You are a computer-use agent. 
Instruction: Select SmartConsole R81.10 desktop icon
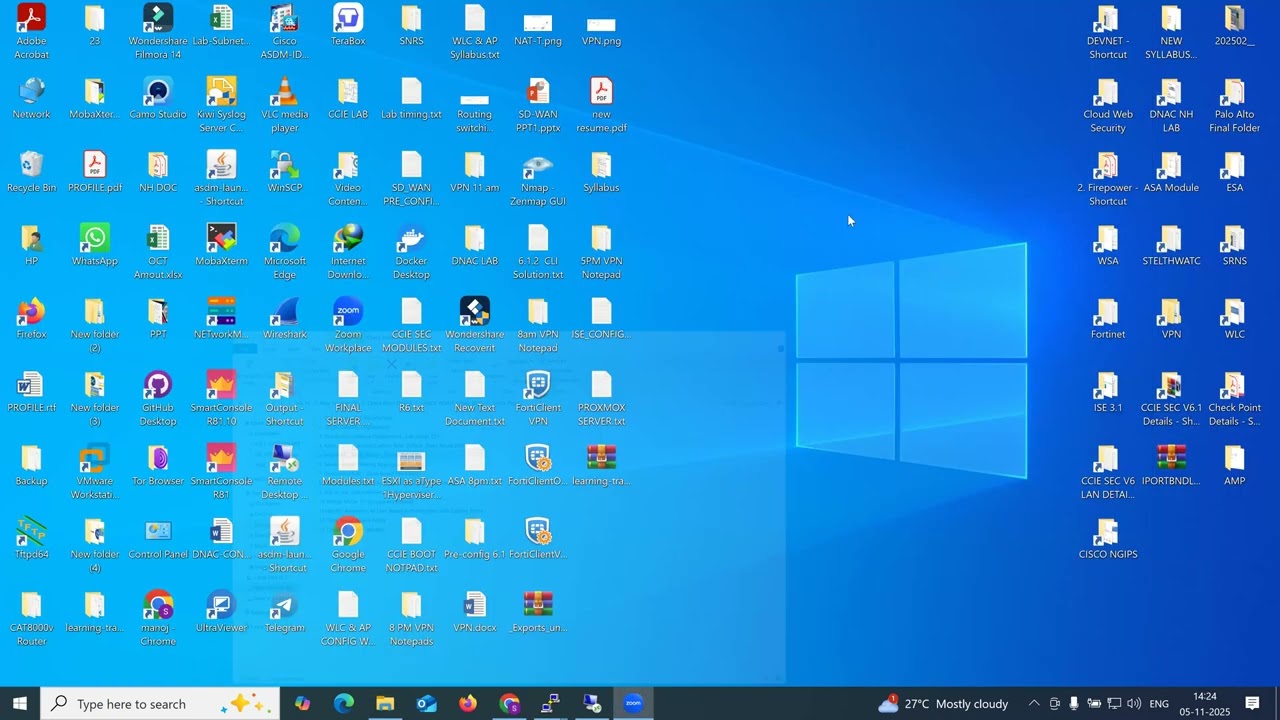coord(221,399)
